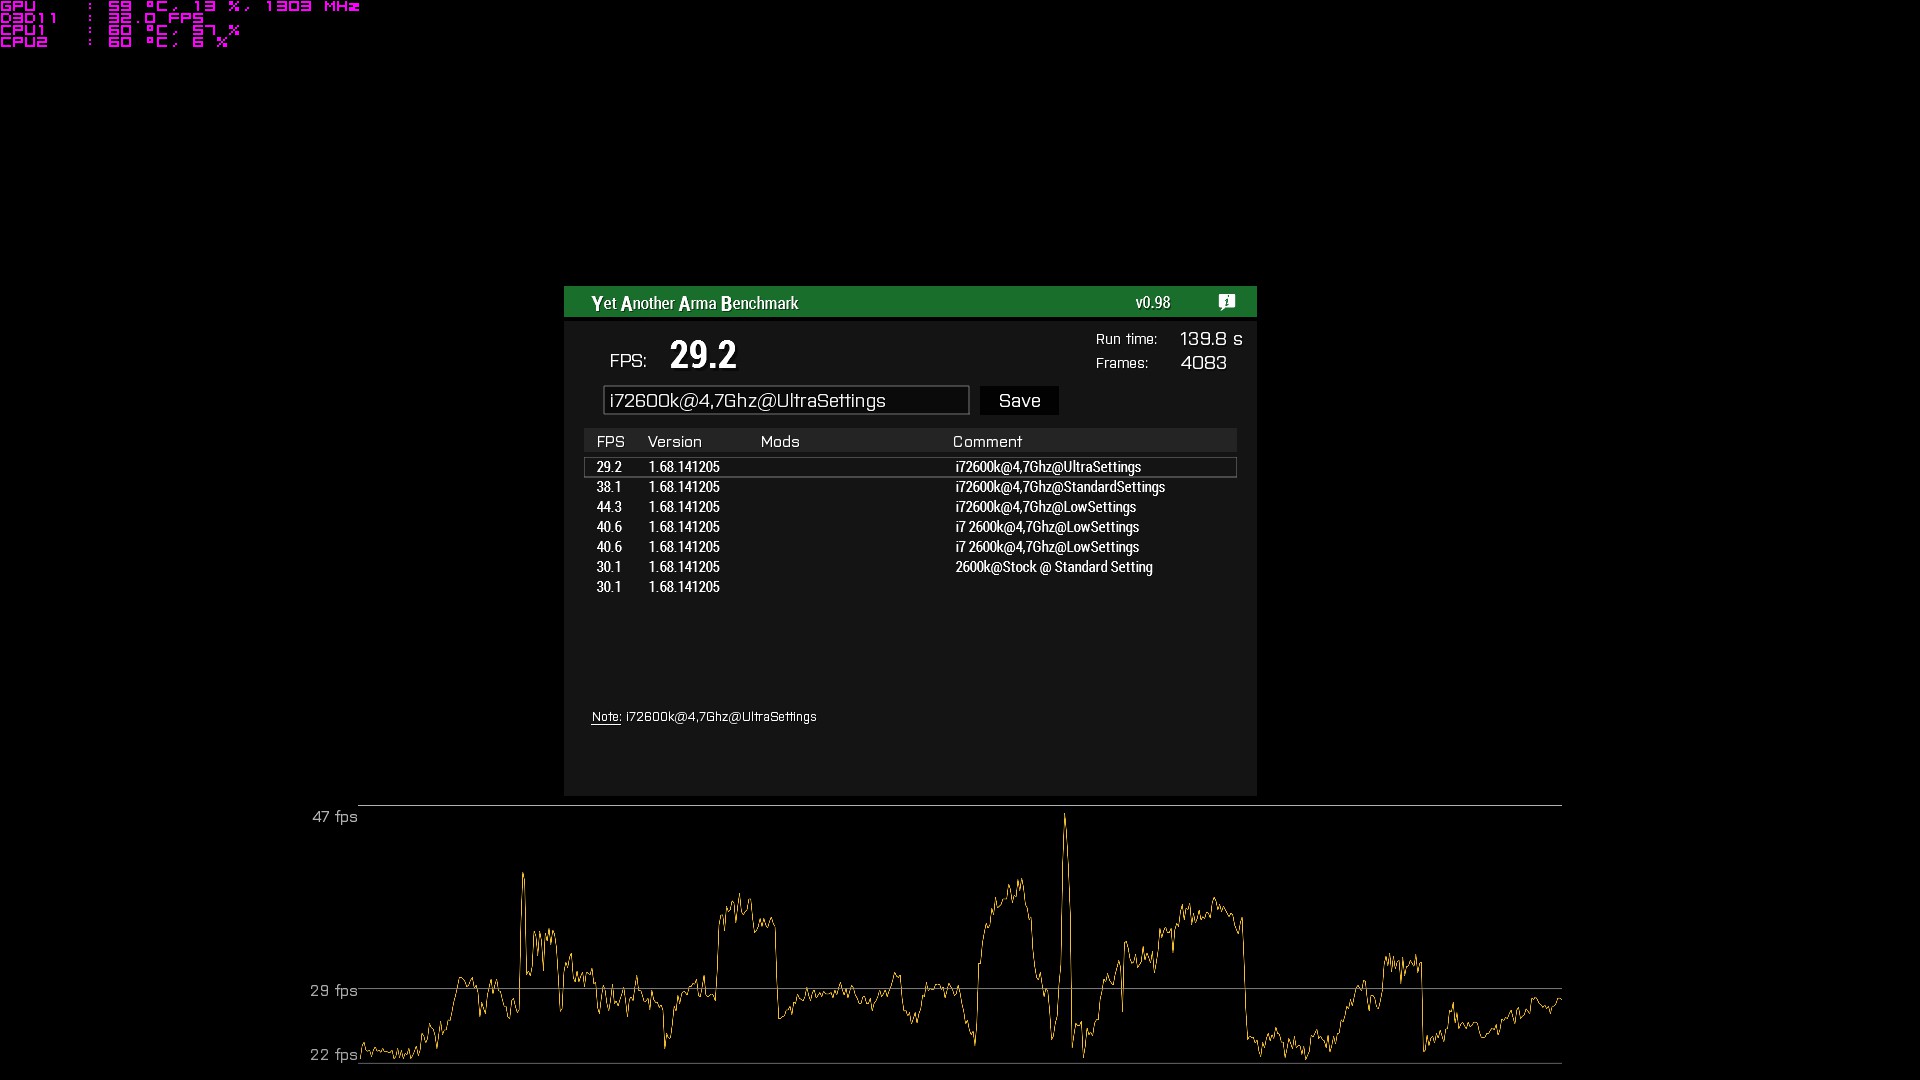Click the Note label link
Viewport: 1920px width, 1080px height.
pos(606,717)
